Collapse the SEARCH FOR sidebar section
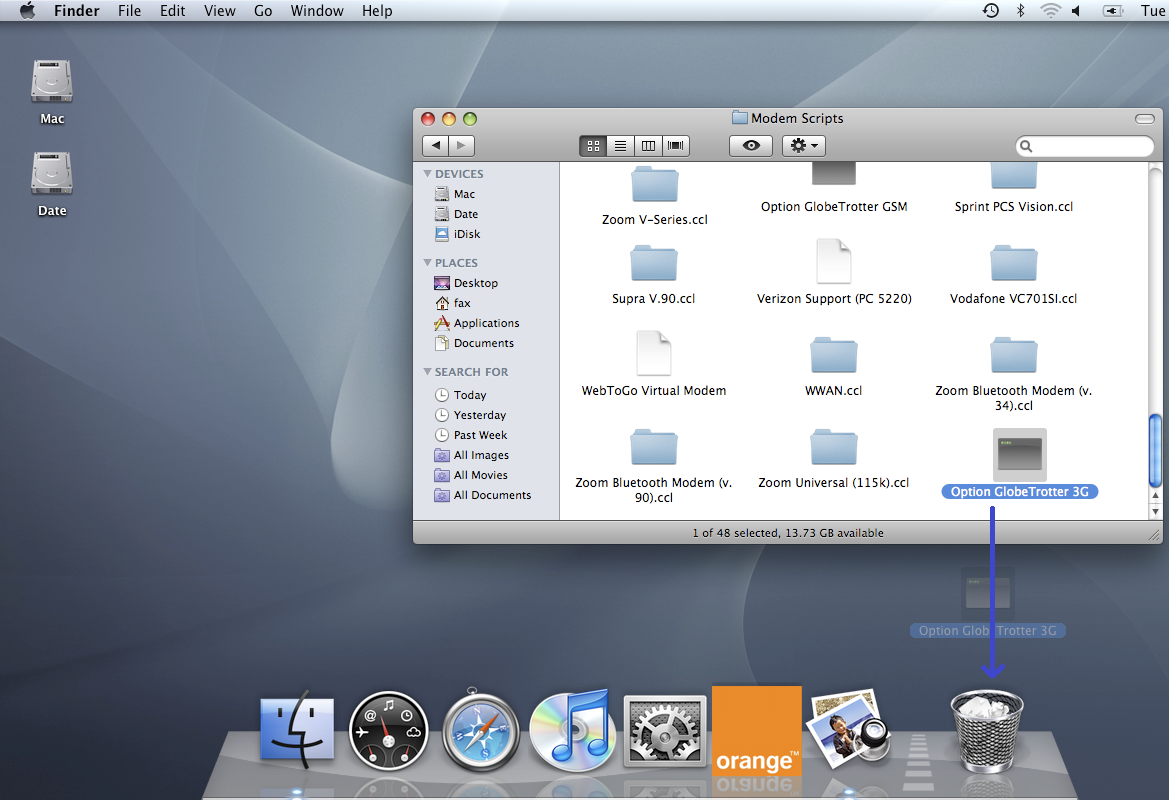The height and width of the screenshot is (800, 1169). [x=427, y=371]
